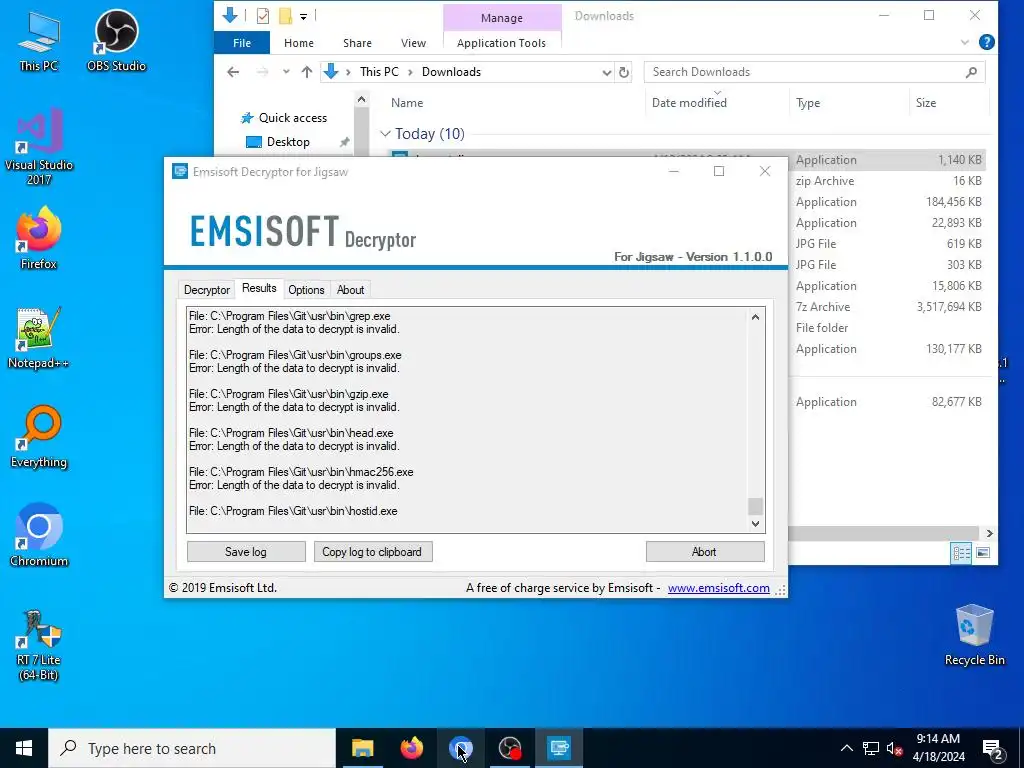Click Copy log to clipboard

(372, 552)
